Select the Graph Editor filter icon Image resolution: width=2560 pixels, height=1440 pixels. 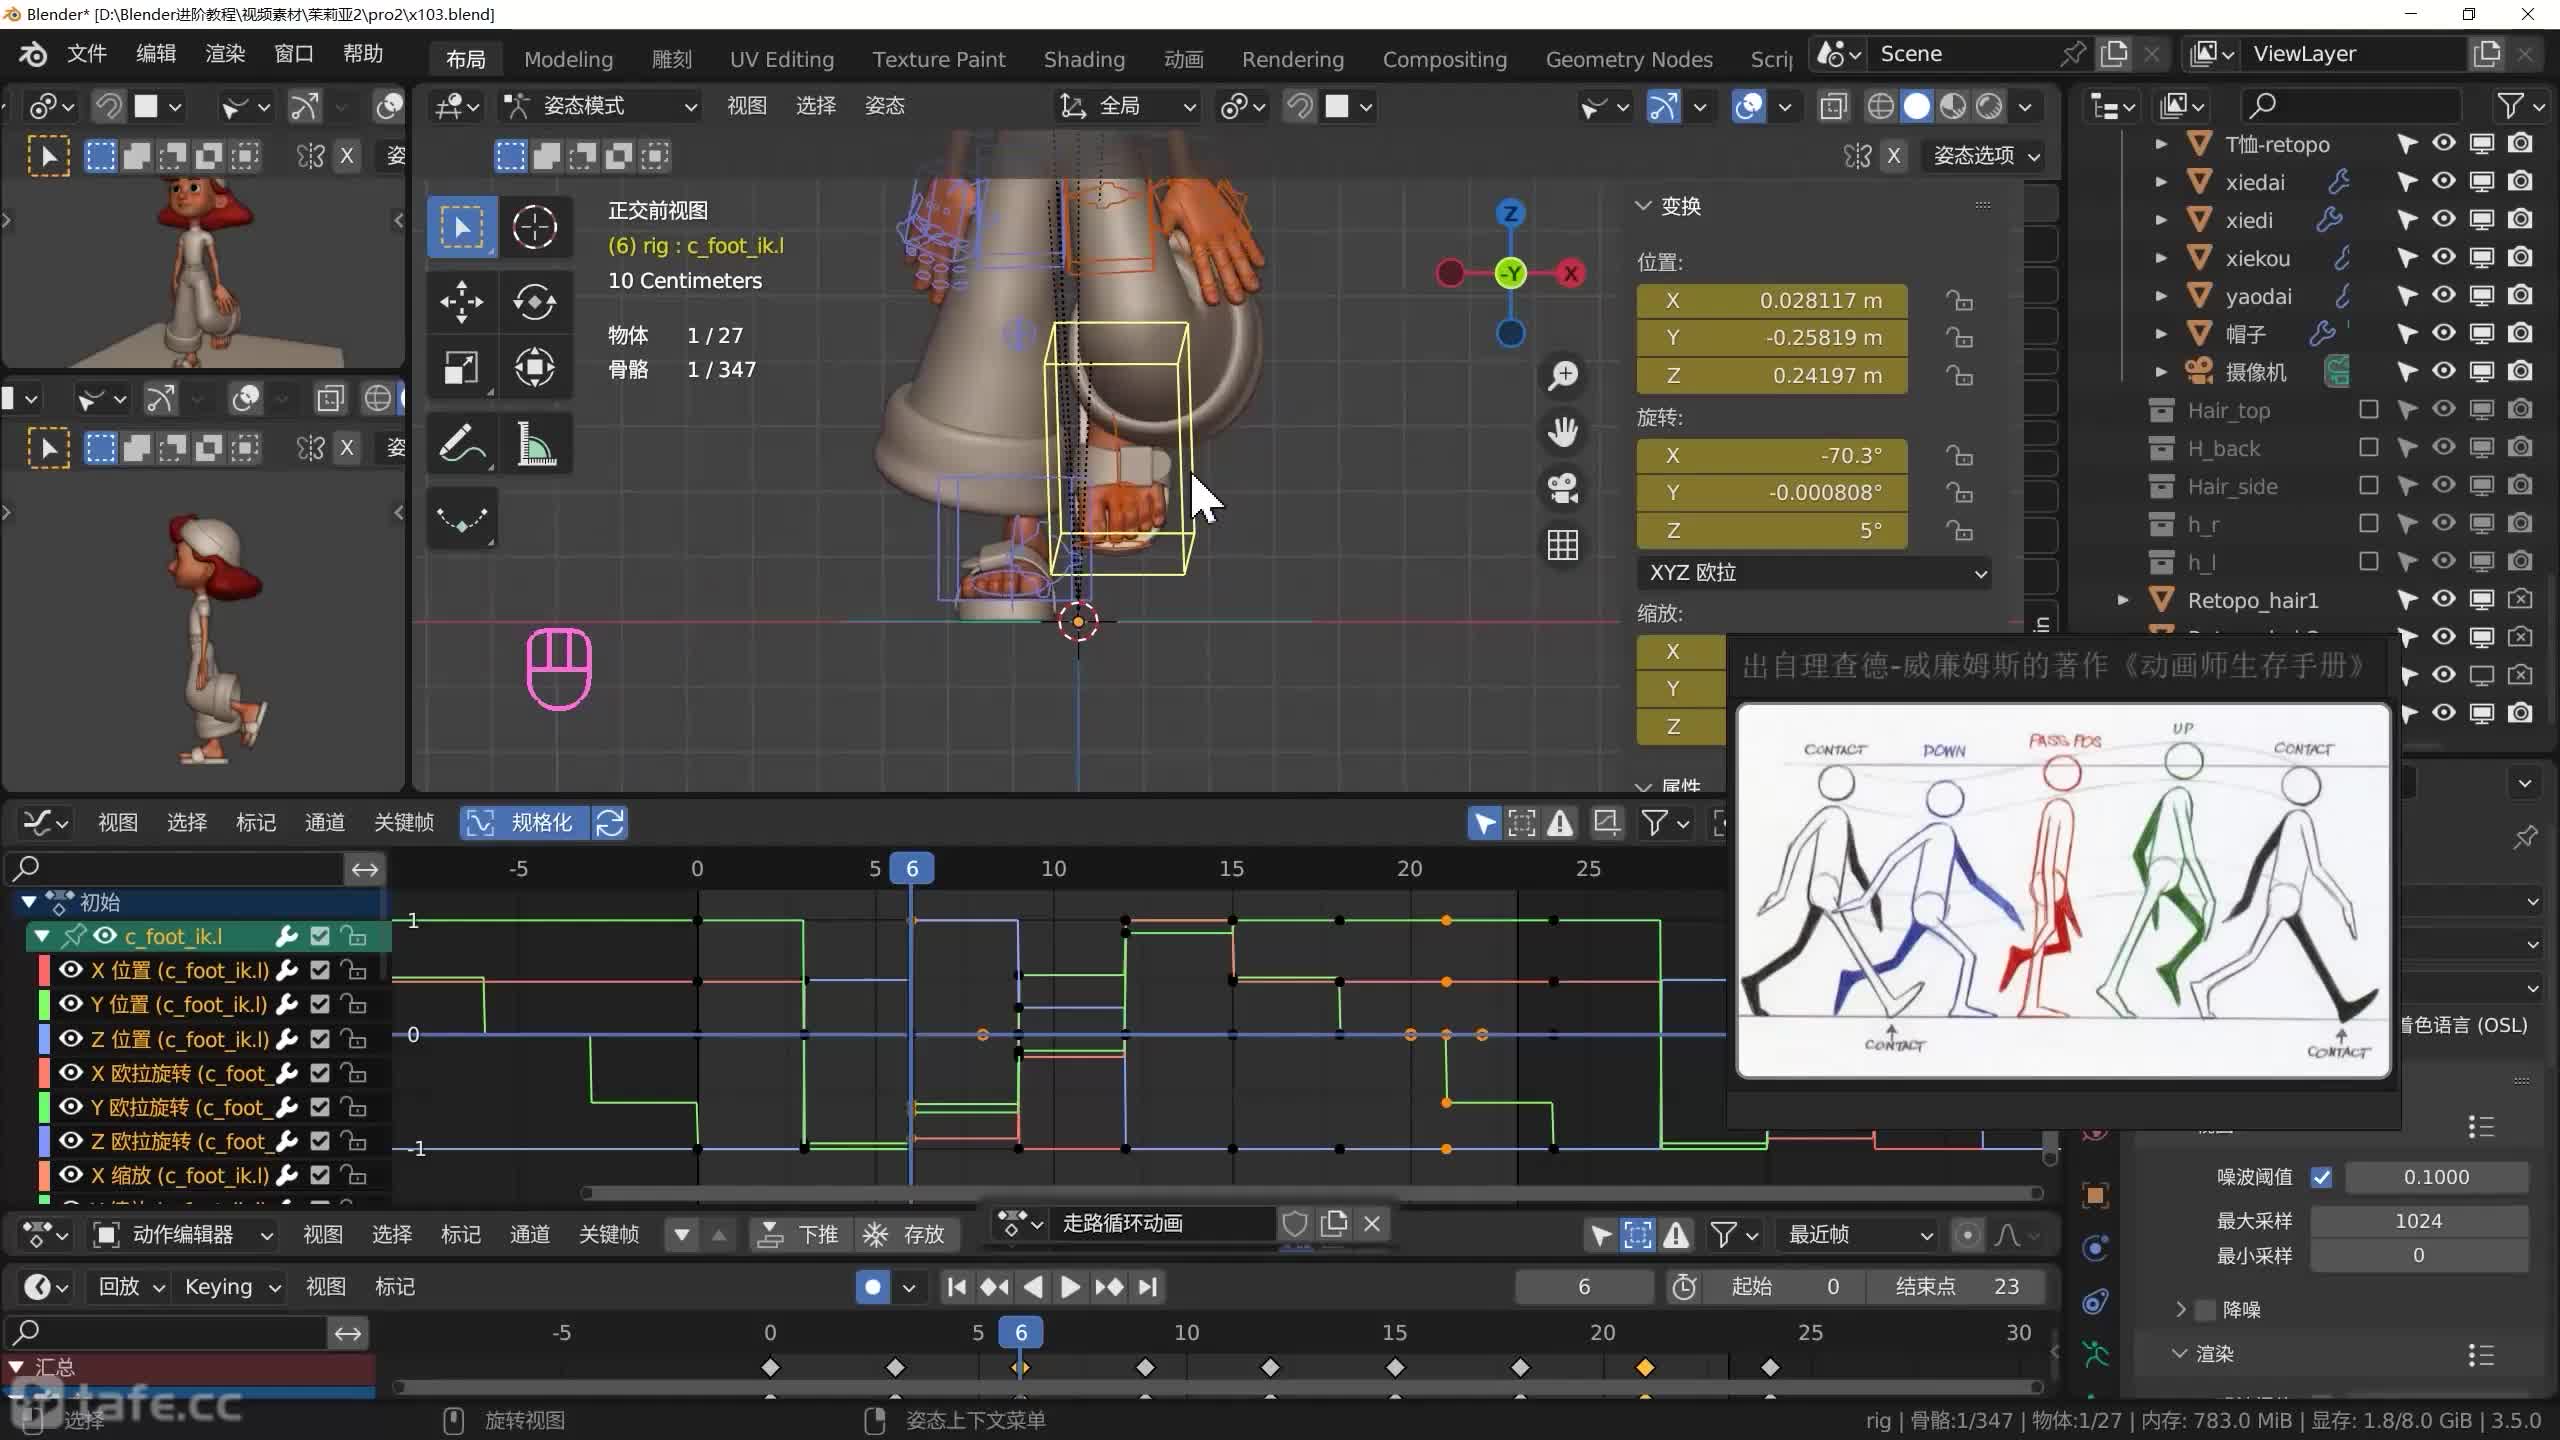1655,823
